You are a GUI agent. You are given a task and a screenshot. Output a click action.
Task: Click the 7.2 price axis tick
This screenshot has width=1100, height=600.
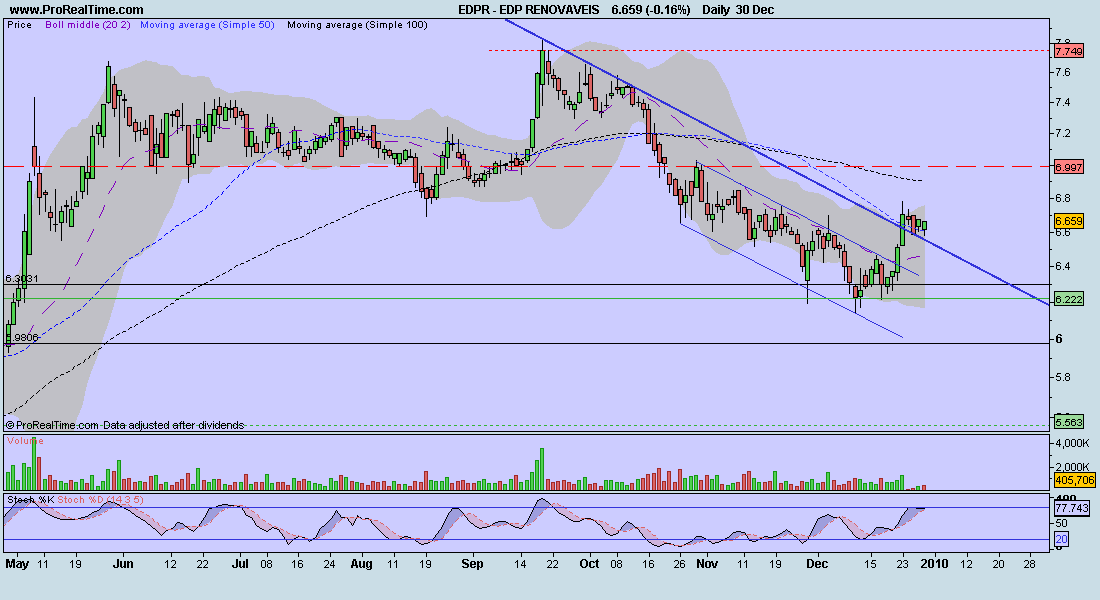tap(1062, 133)
